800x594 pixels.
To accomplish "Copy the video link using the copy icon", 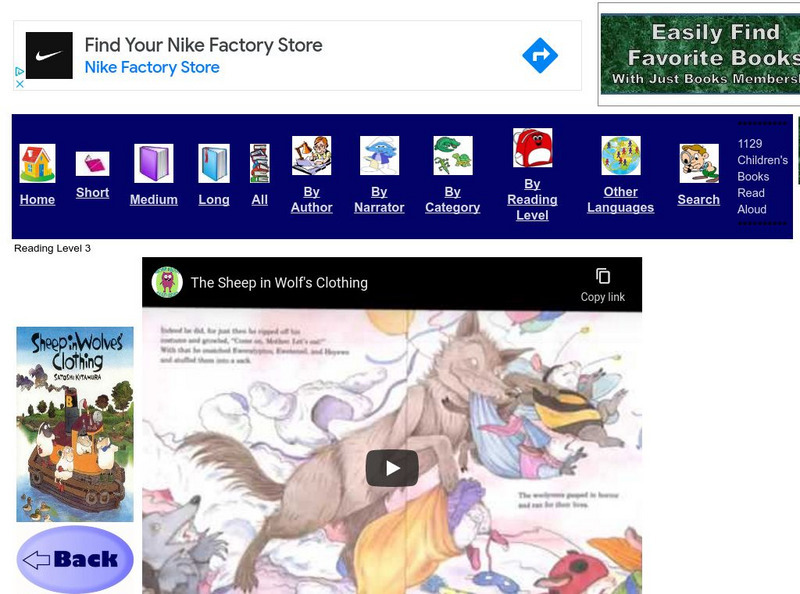I will 603,276.
